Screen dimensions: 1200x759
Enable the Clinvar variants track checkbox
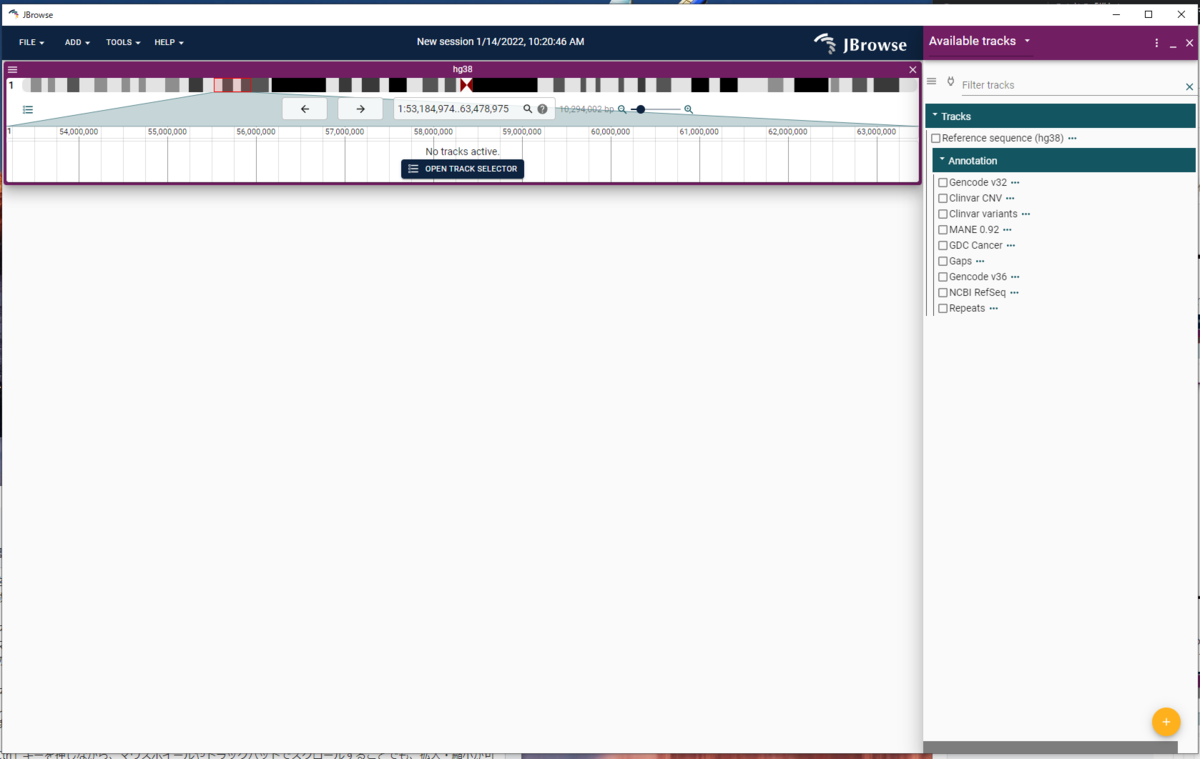pyautogui.click(x=943, y=214)
